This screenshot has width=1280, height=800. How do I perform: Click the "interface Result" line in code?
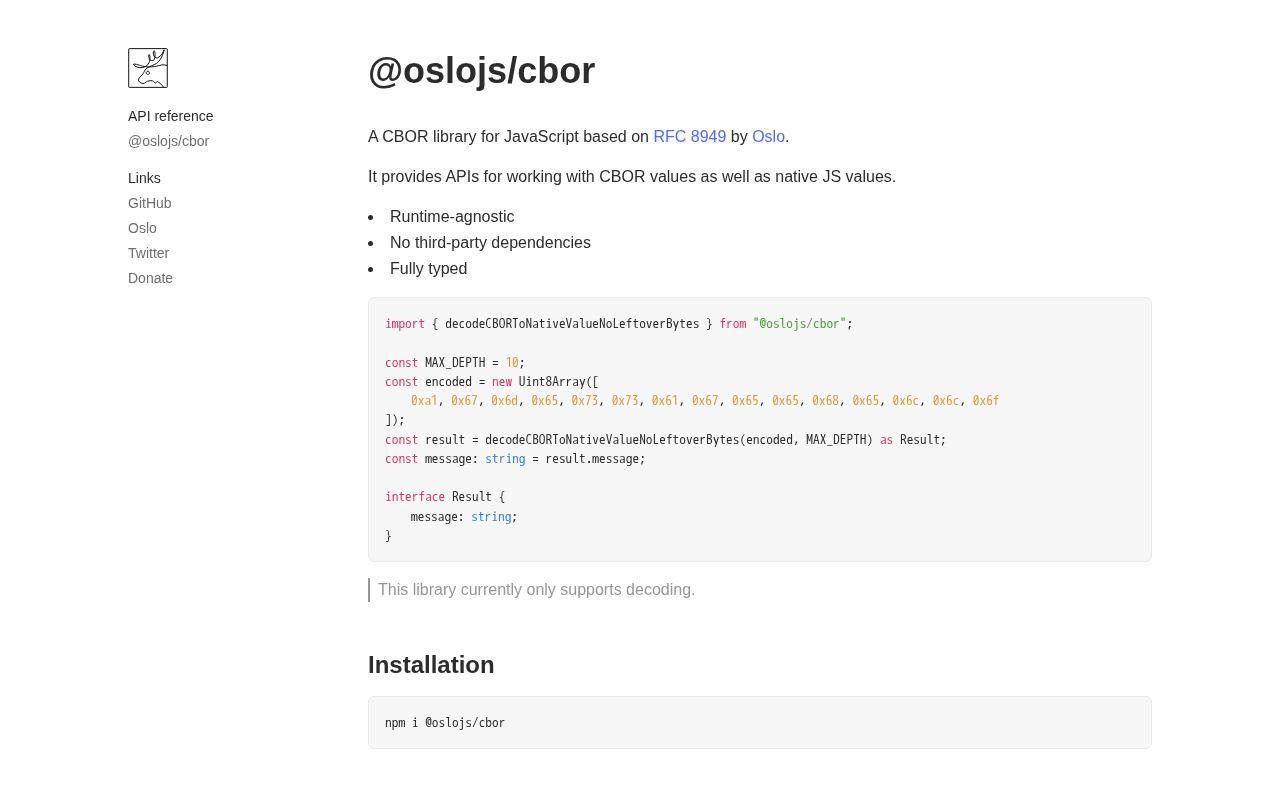(x=445, y=497)
